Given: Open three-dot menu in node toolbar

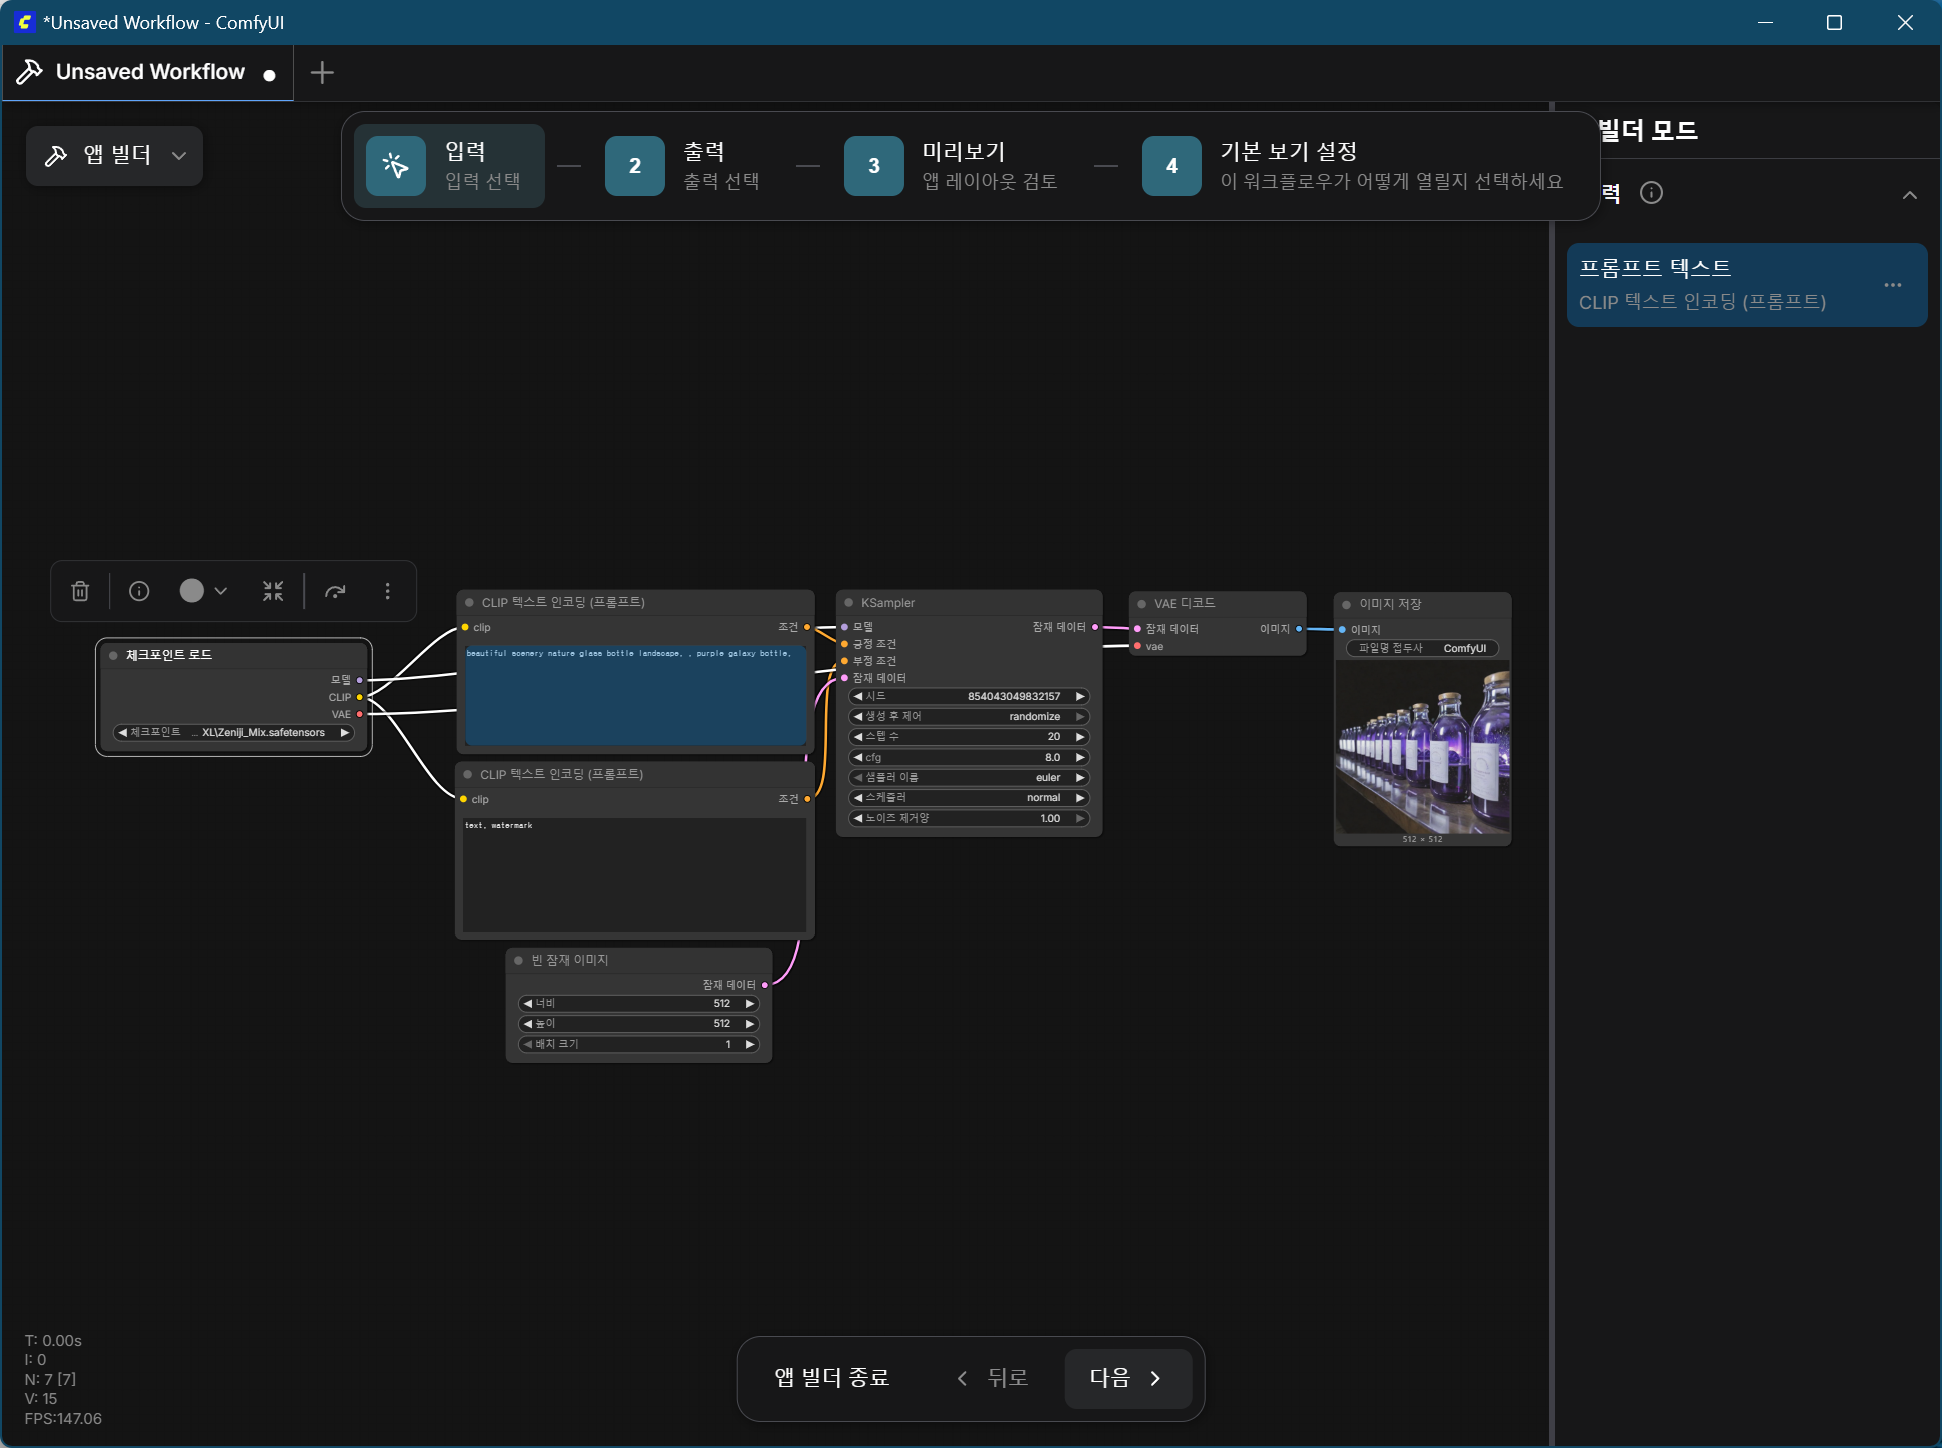Looking at the screenshot, I should 387,591.
